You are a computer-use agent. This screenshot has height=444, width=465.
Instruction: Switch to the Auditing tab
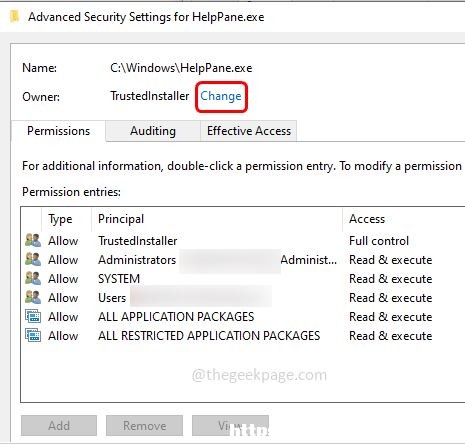153,131
